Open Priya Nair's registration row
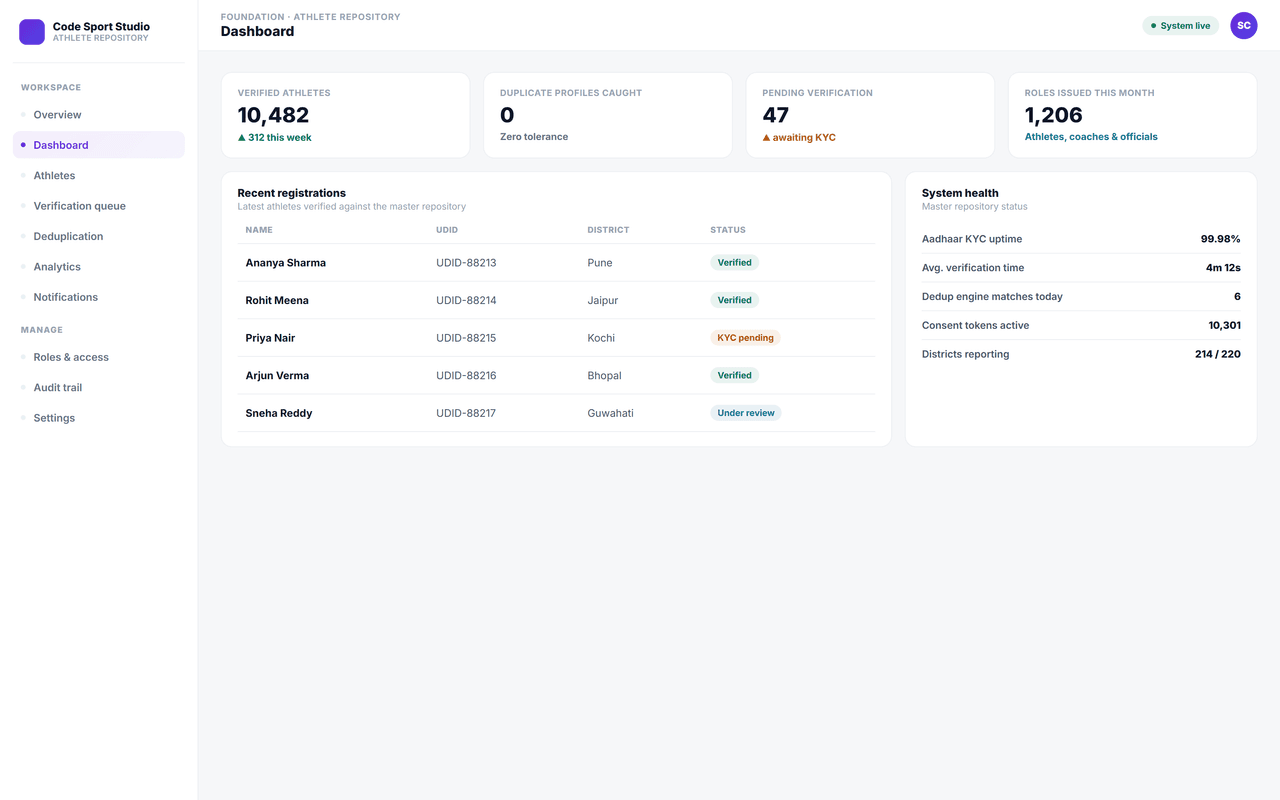 pyautogui.click(x=556, y=338)
